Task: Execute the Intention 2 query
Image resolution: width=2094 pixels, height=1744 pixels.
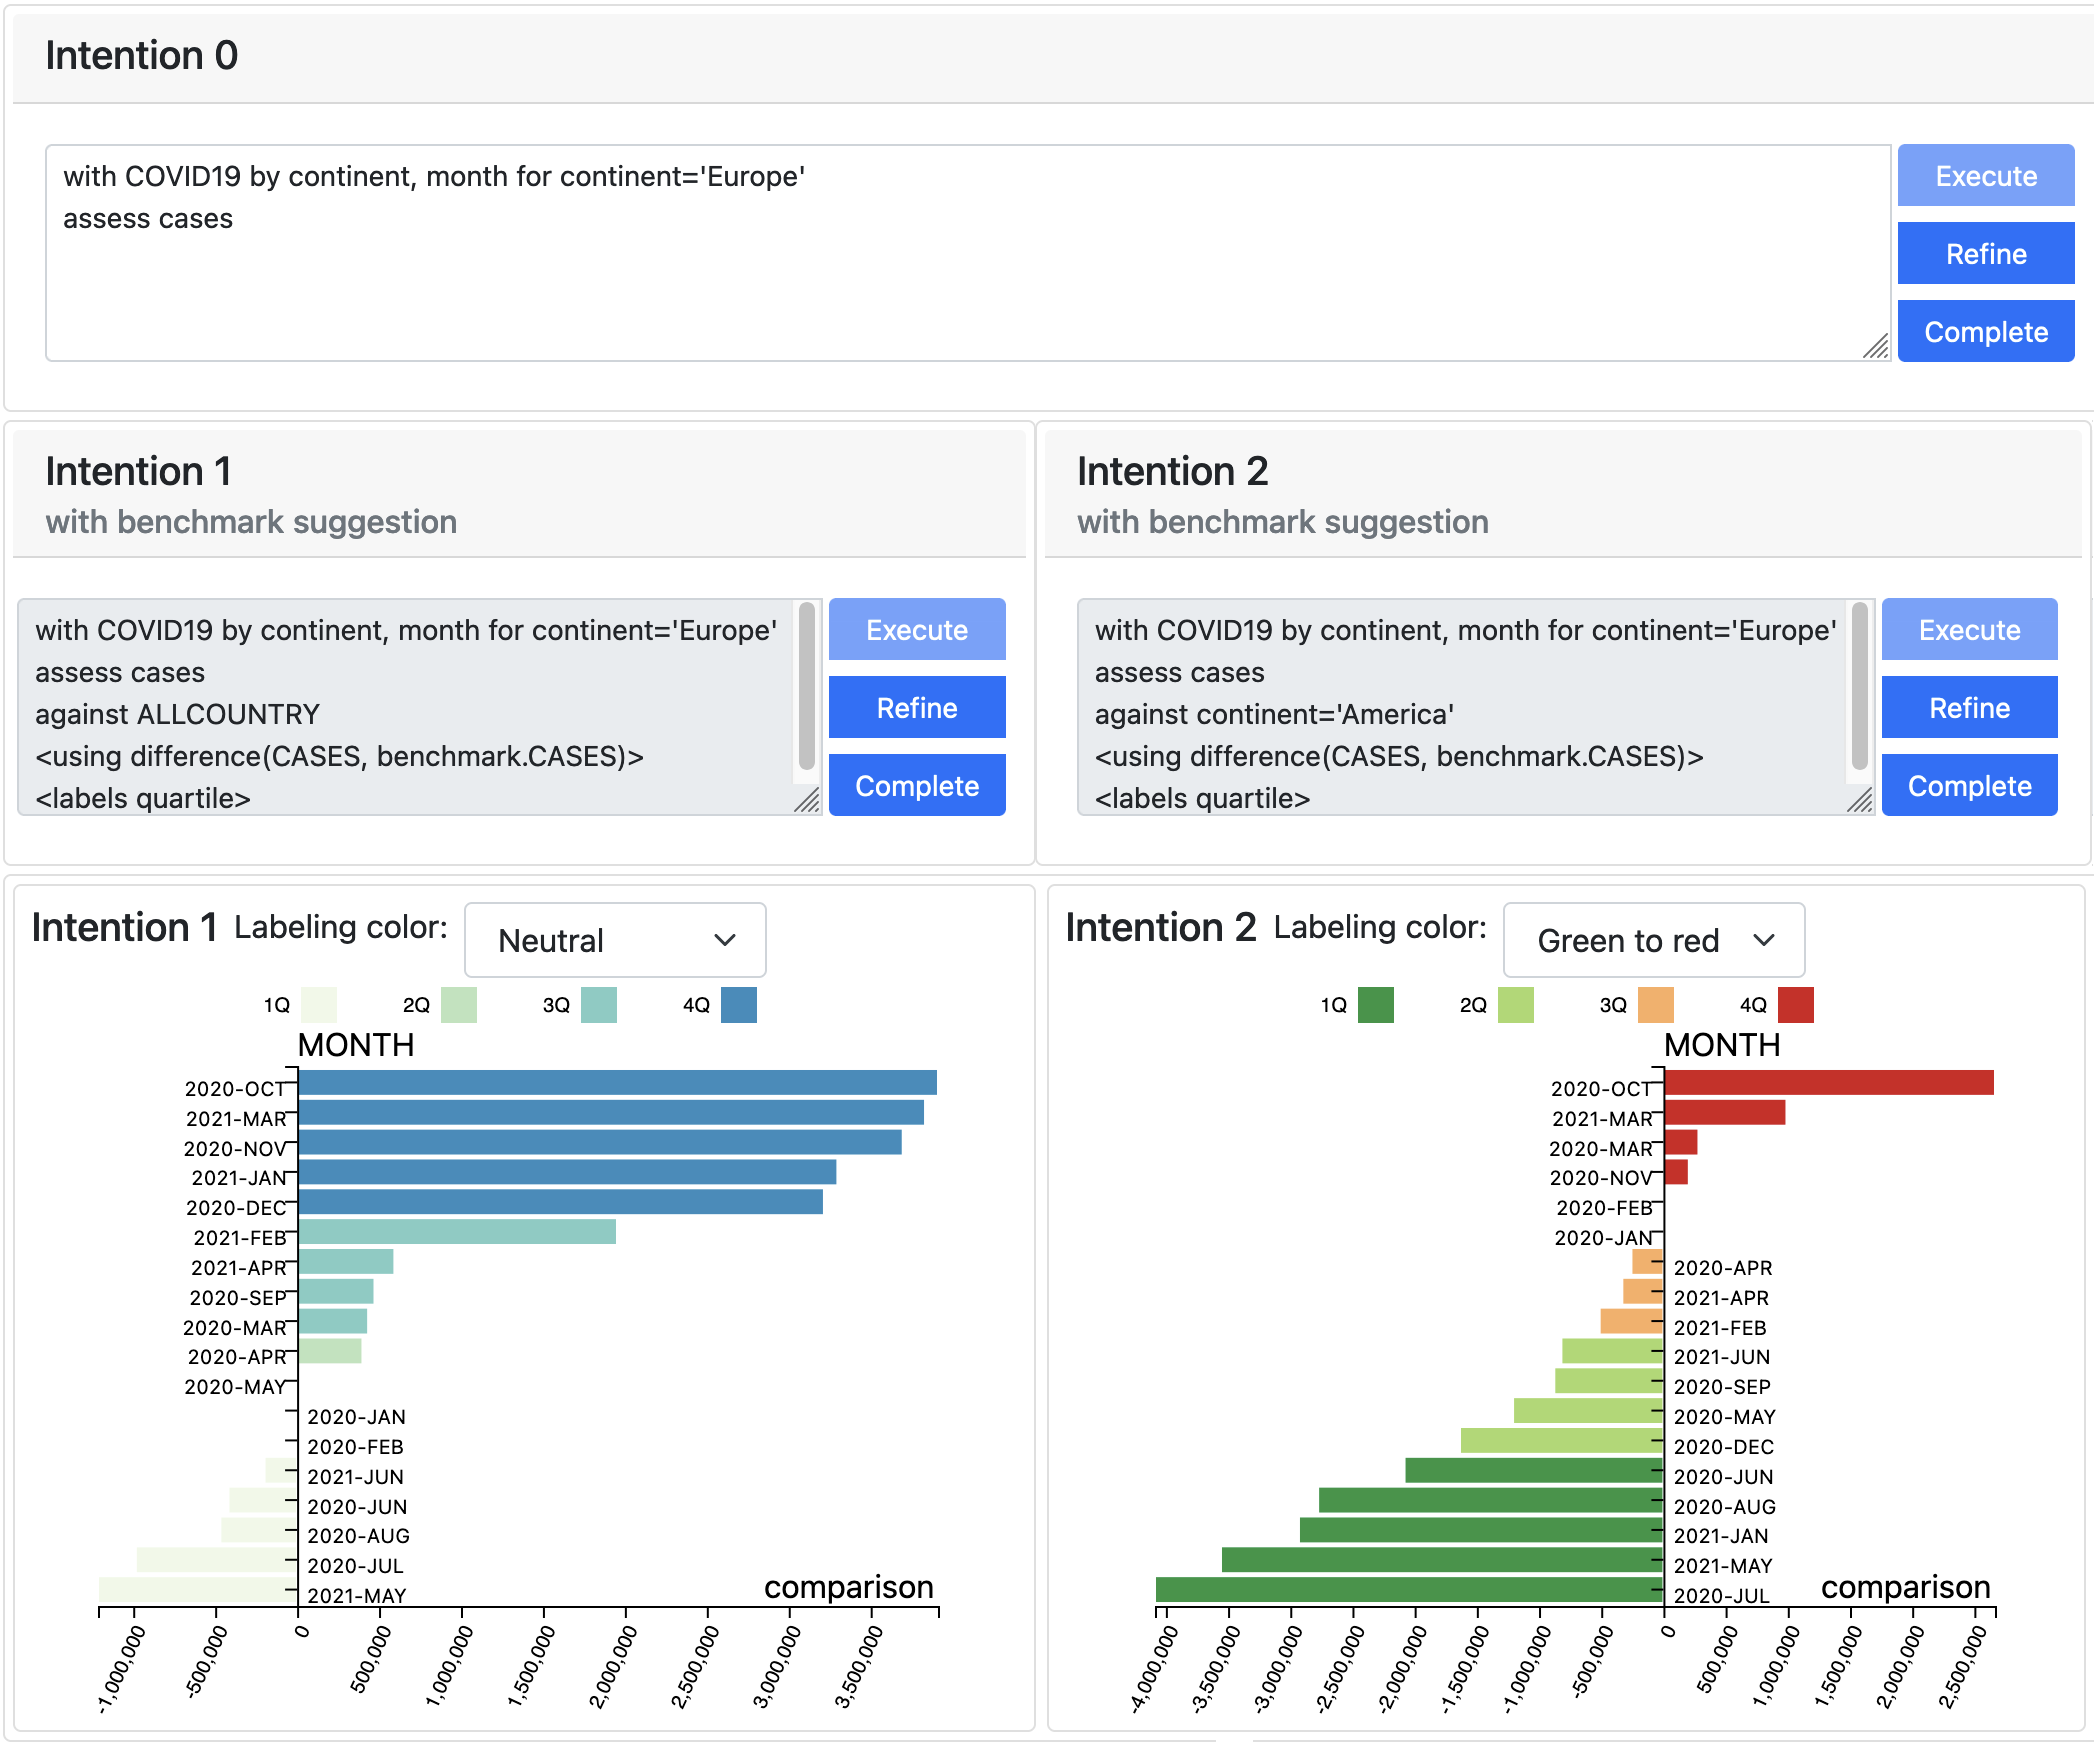Action: click(x=1968, y=630)
